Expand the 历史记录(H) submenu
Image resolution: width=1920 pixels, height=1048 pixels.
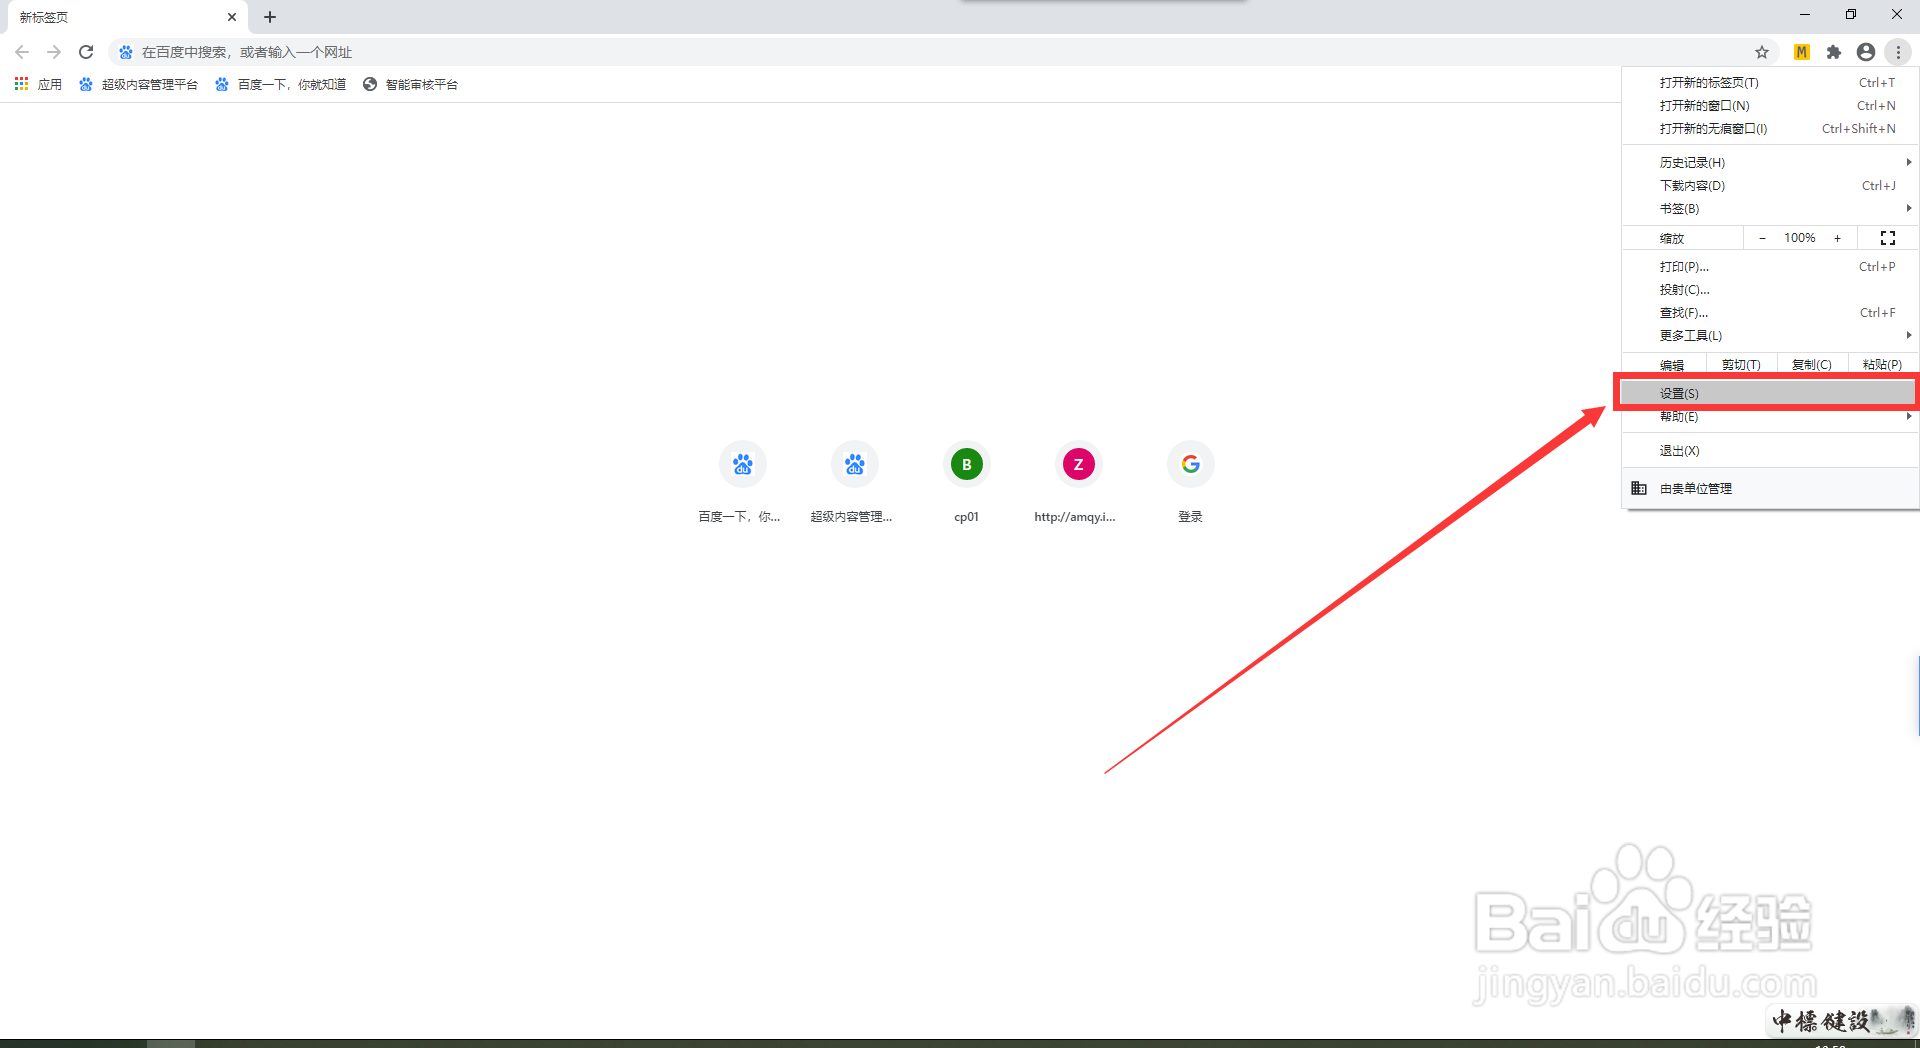1770,162
